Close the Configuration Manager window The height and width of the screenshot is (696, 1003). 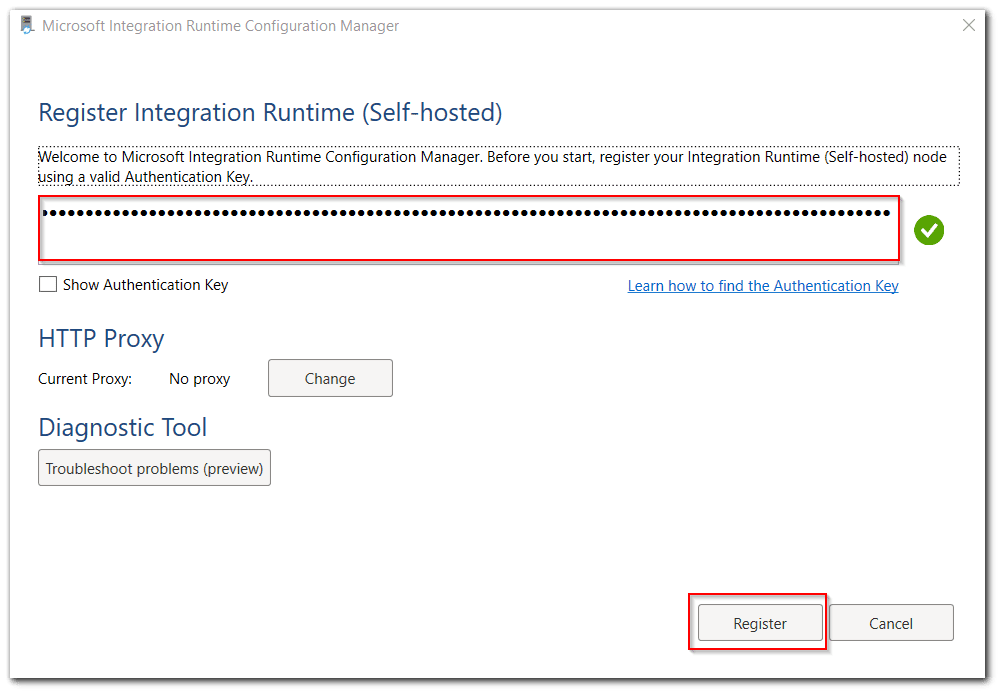pos(968,25)
